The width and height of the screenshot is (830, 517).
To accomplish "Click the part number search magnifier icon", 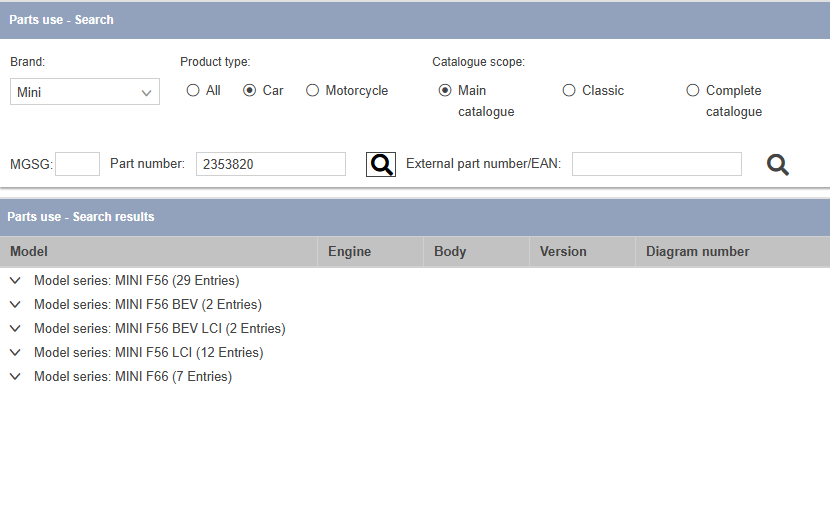I will point(381,165).
